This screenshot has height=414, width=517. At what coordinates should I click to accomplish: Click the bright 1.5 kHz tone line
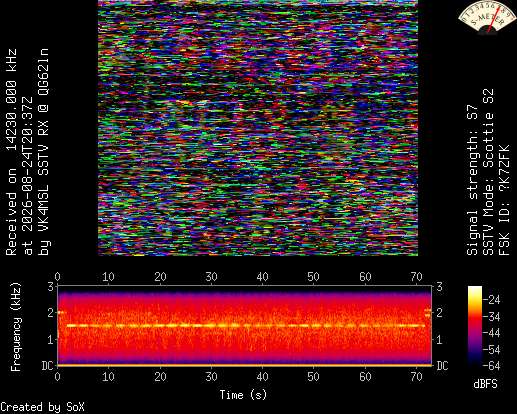(246, 325)
